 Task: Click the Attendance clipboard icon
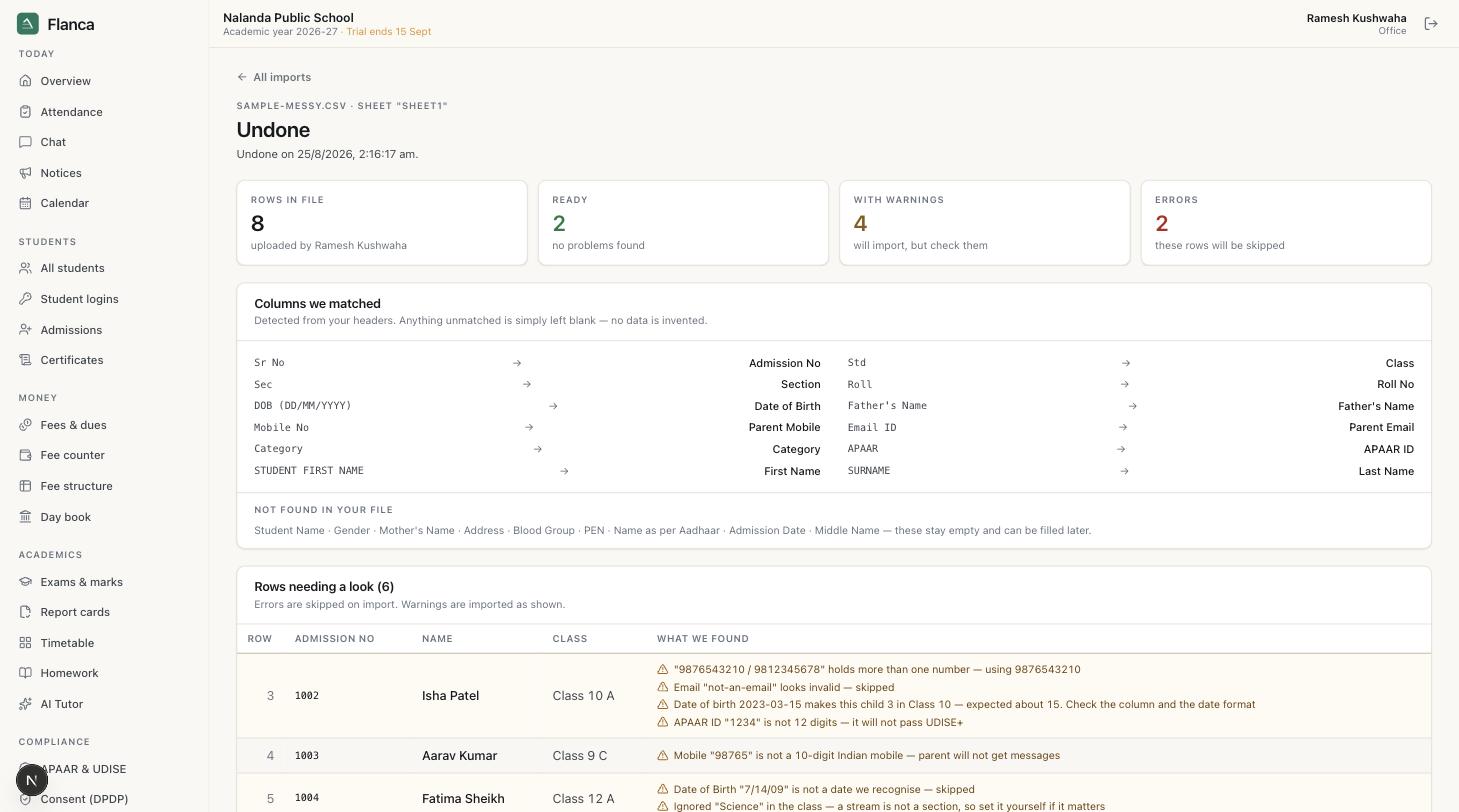25,112
